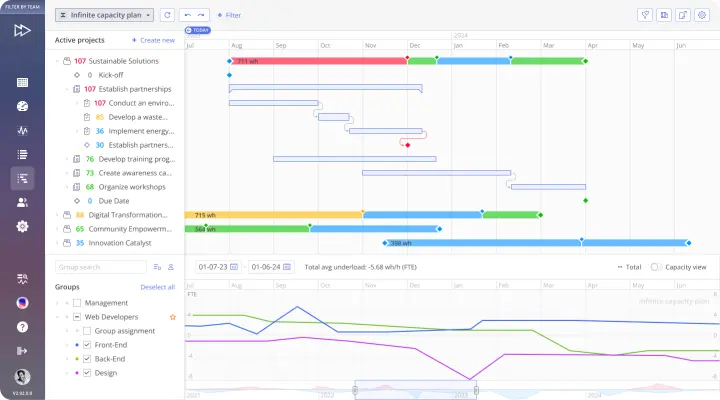Check the Management group checkbox
Image resolution: width=720 pixels, height=400 pixels.
[77, 302]
